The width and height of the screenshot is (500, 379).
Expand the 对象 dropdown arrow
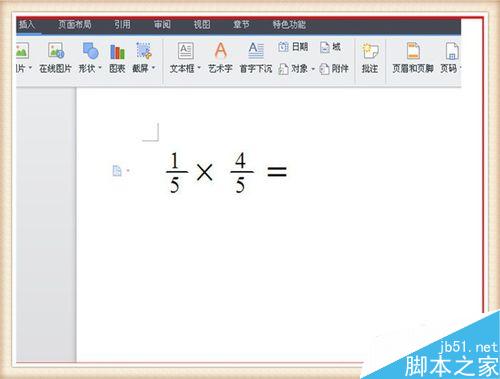pyautogui.click(x=313, y=69)
